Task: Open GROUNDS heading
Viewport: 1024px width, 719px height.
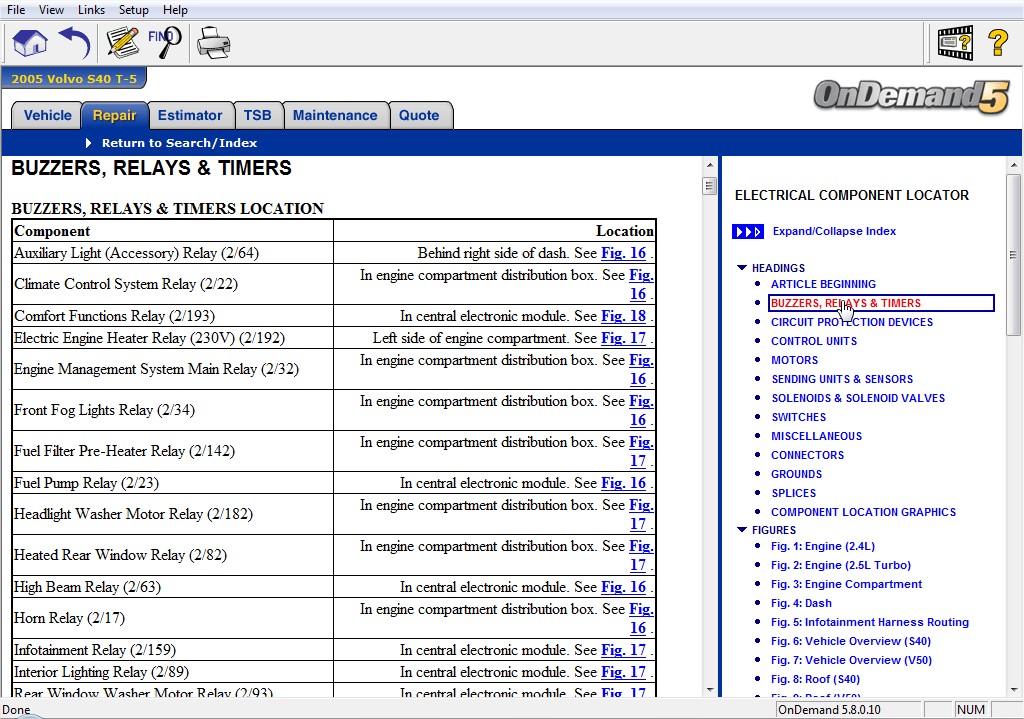Action: [x=796, y=473]
